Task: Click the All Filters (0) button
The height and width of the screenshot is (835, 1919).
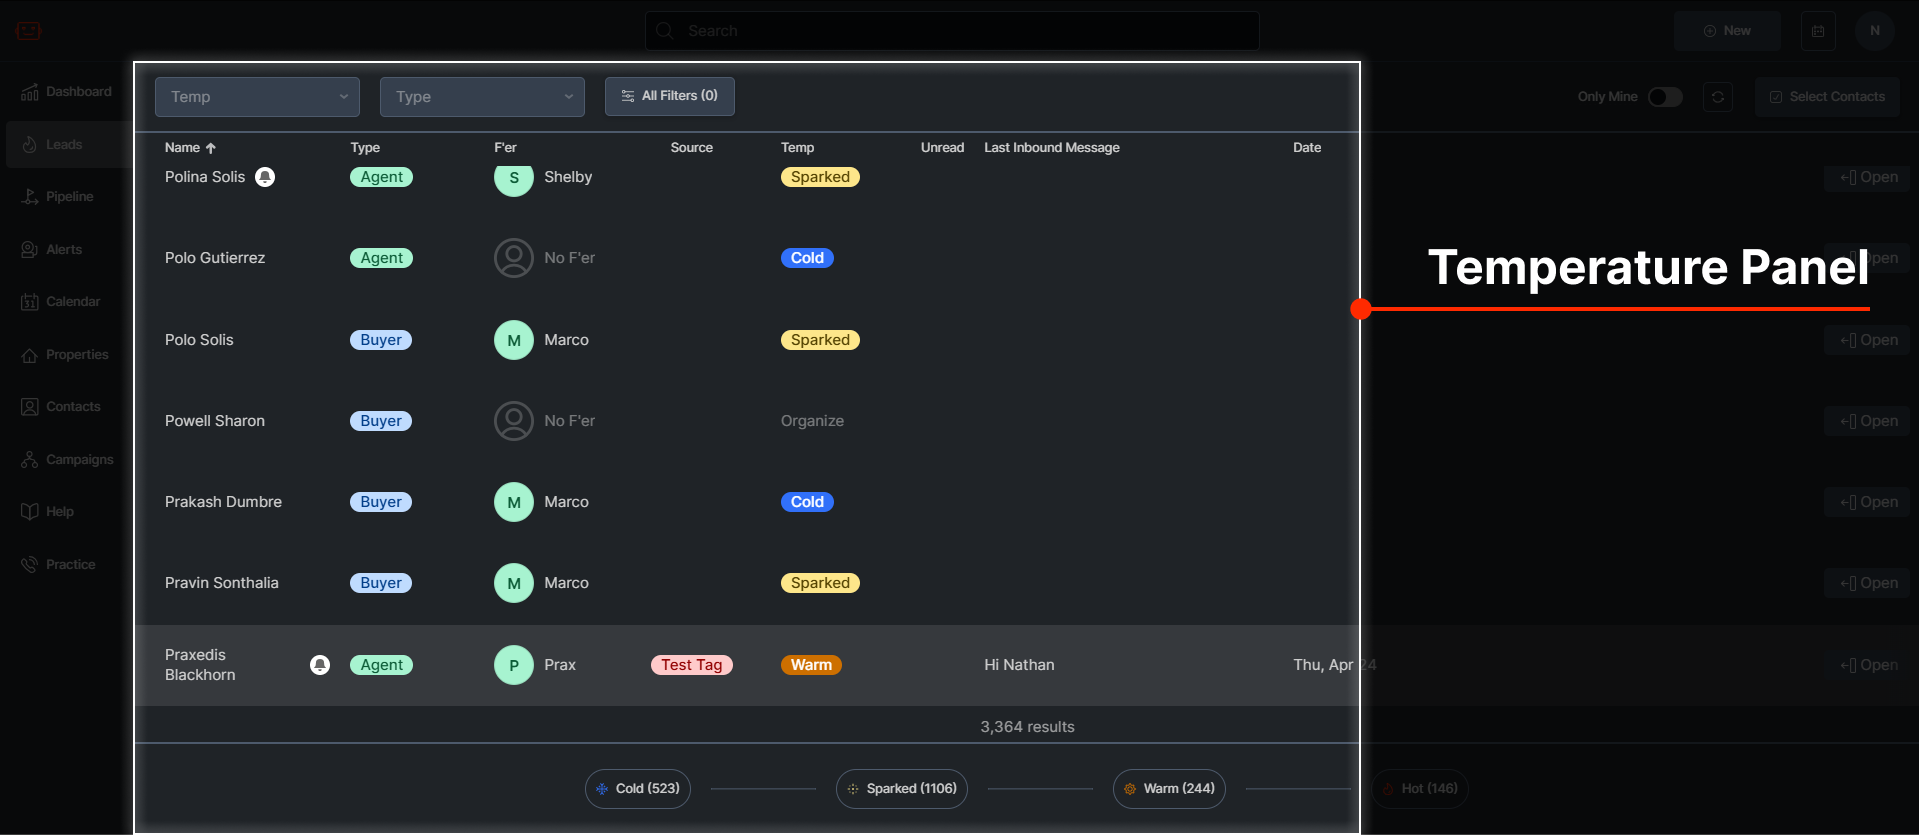Action: click(x=670, y=96)
